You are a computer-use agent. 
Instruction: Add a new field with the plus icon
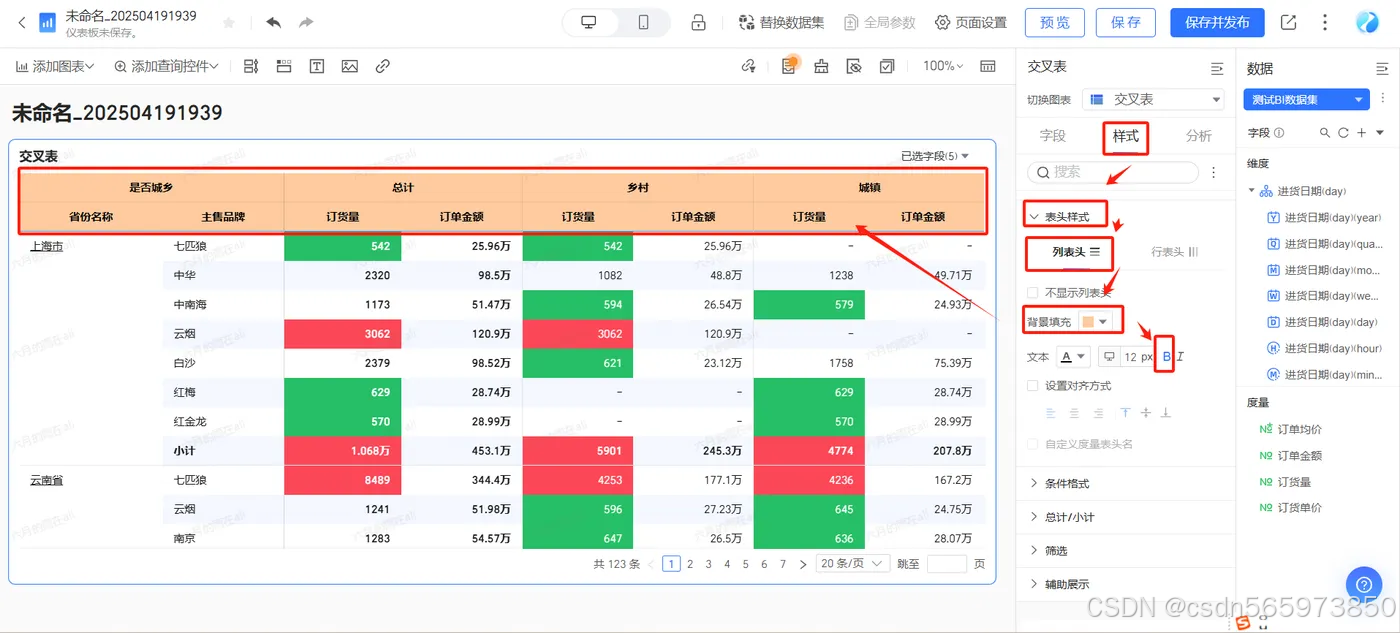pos(1362,132)
